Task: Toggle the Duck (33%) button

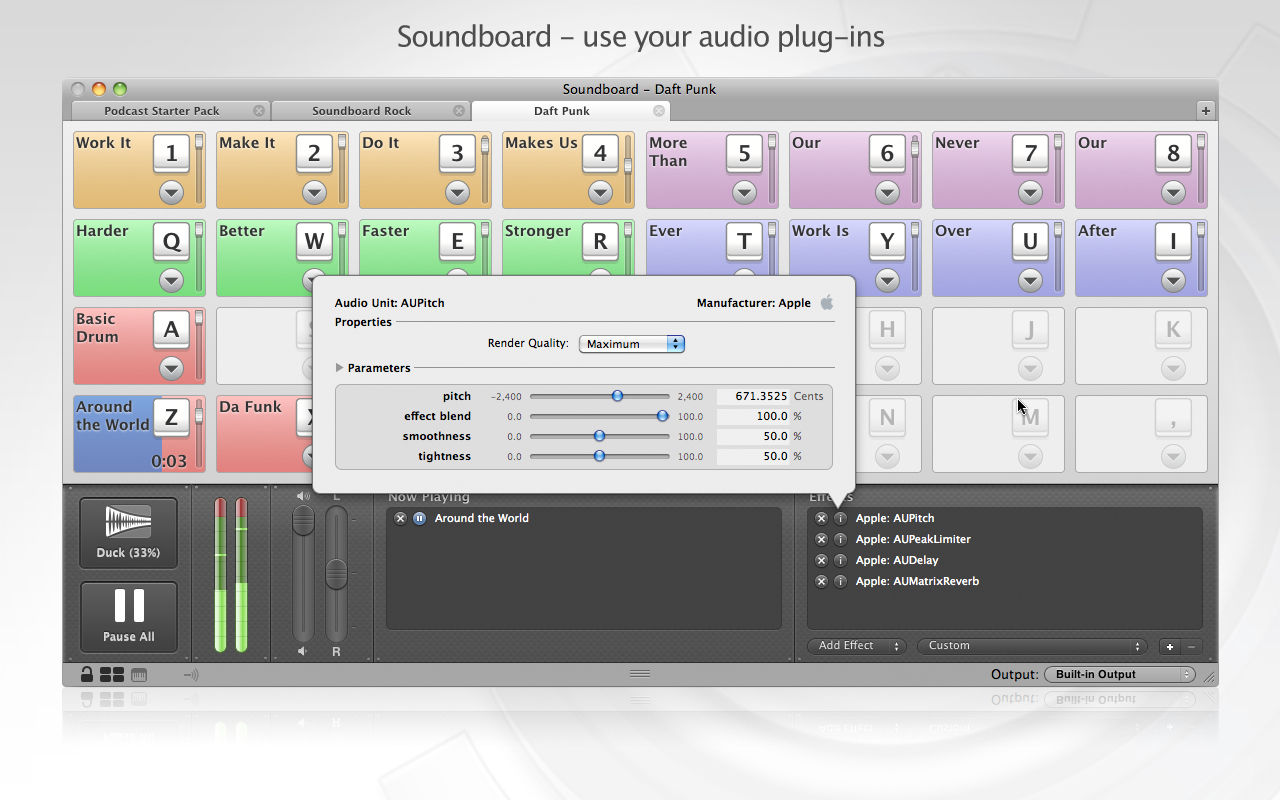Action: click(128, 533)
